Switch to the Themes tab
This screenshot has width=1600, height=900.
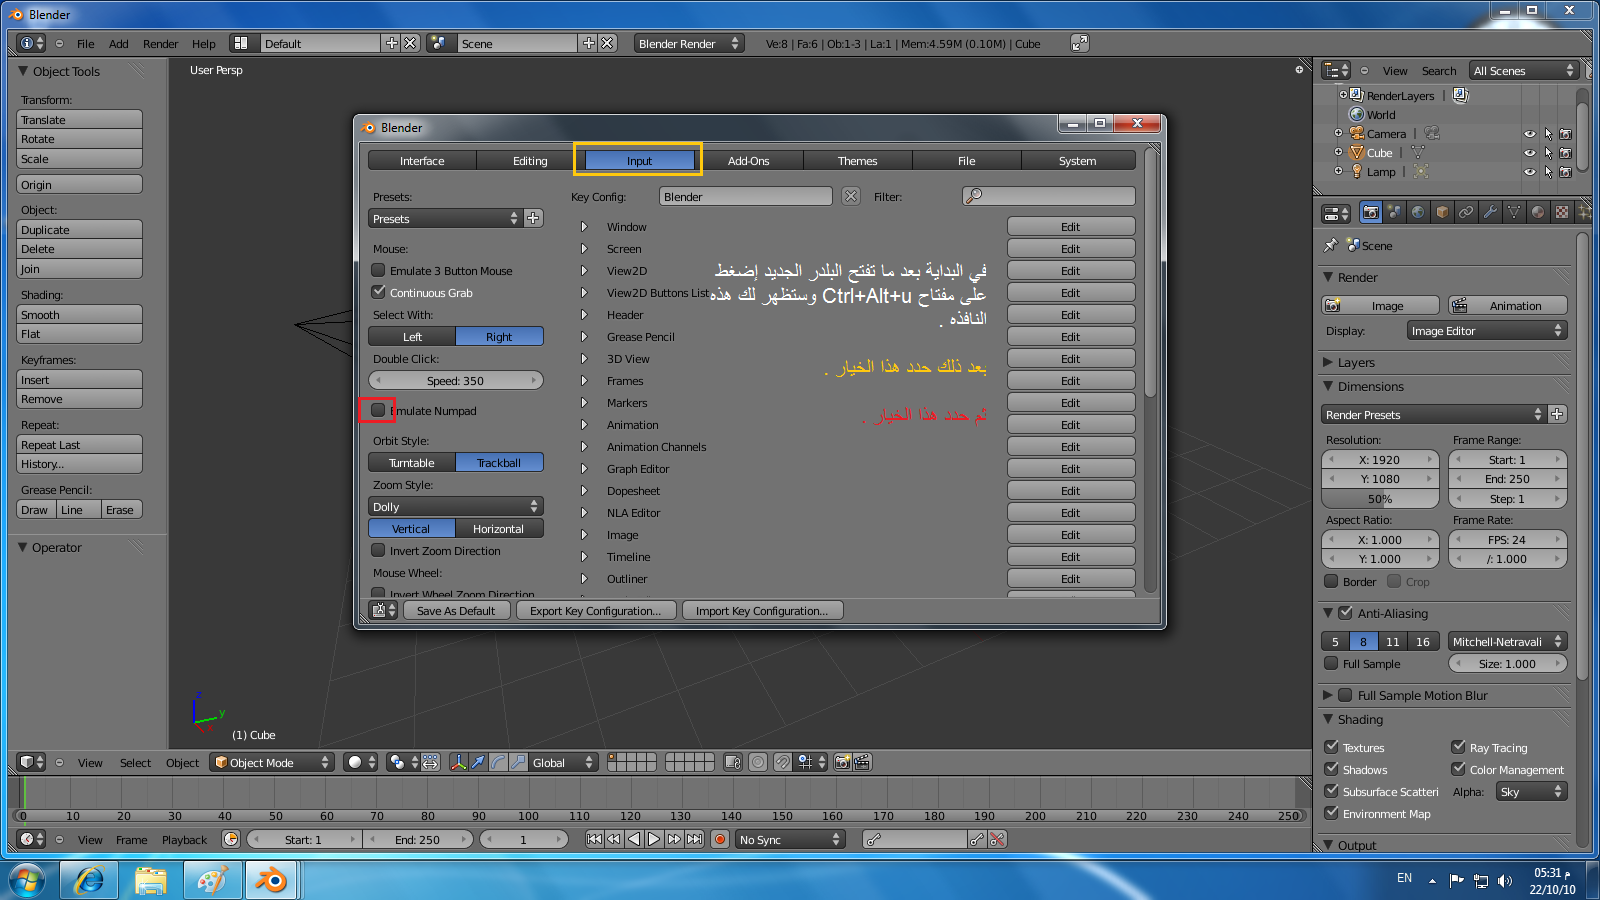(x=857, y=160)
